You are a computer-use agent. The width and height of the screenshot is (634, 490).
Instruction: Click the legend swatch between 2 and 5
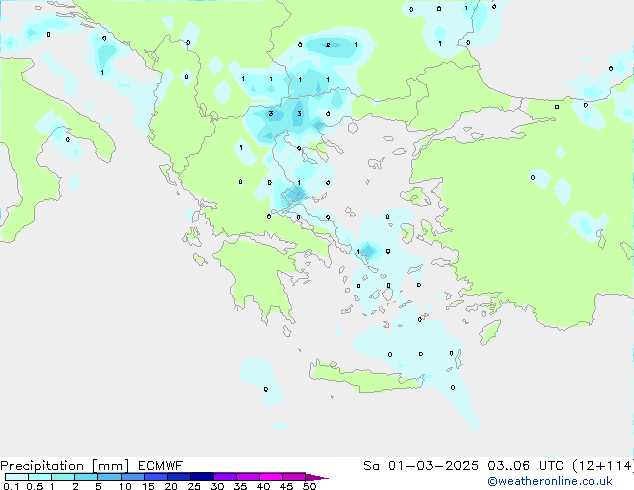86,477
